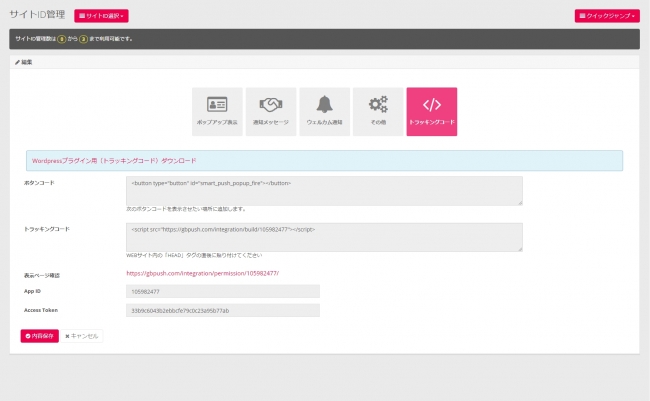
Task: Open the gbpush permission page URL link
Action: tap(202, 273)
